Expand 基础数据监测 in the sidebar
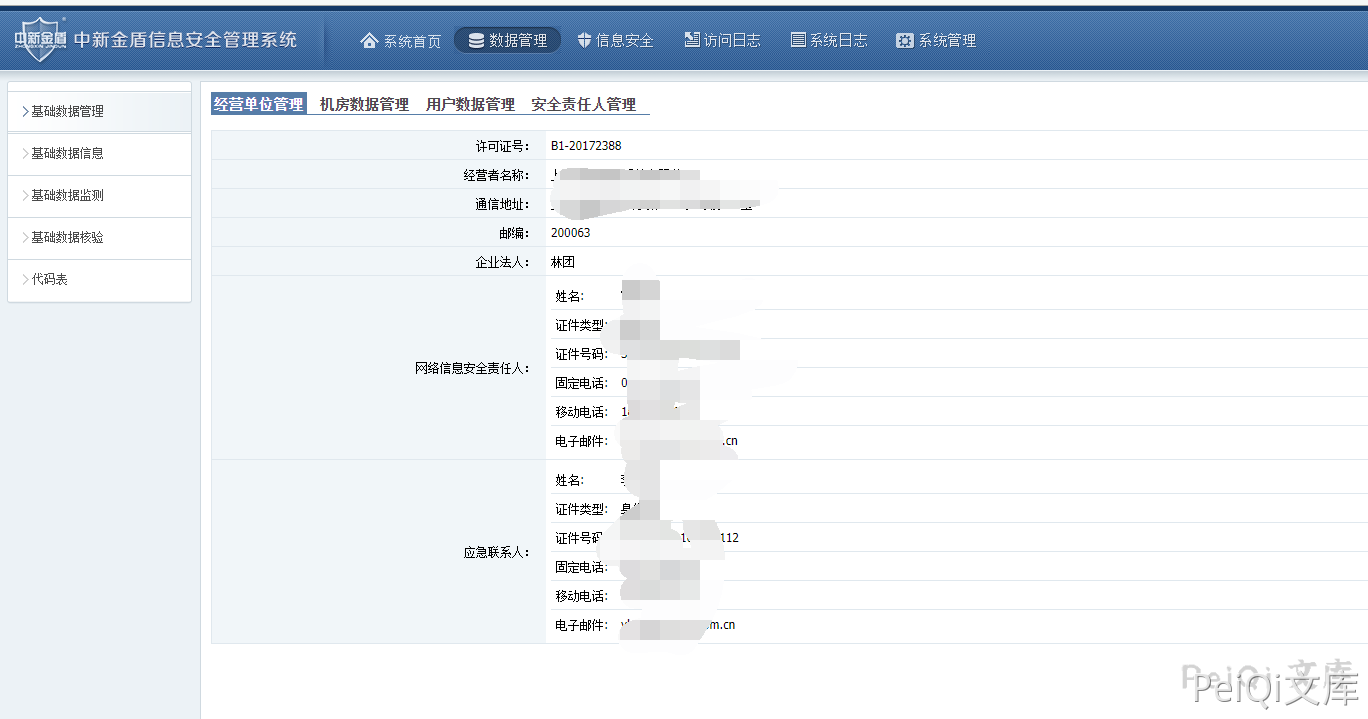The image size is (1368, 719). click(x=67, y=196)
